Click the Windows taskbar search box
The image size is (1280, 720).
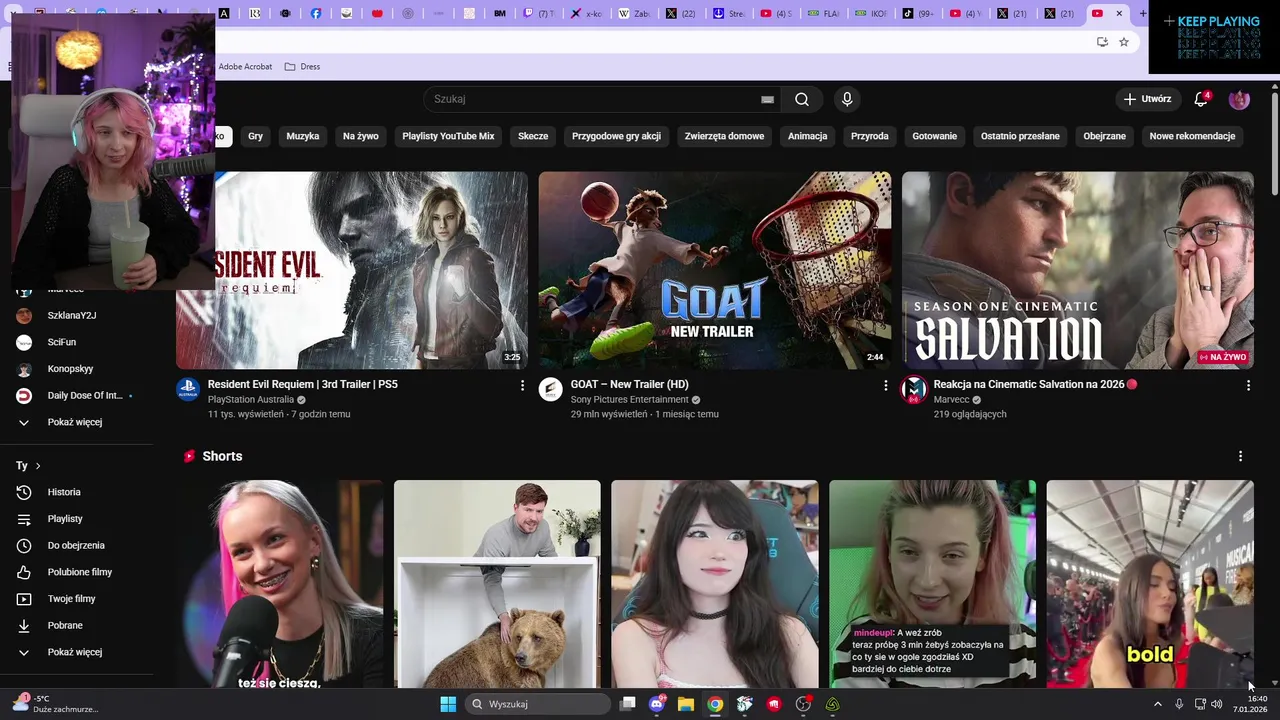point(539,704)
